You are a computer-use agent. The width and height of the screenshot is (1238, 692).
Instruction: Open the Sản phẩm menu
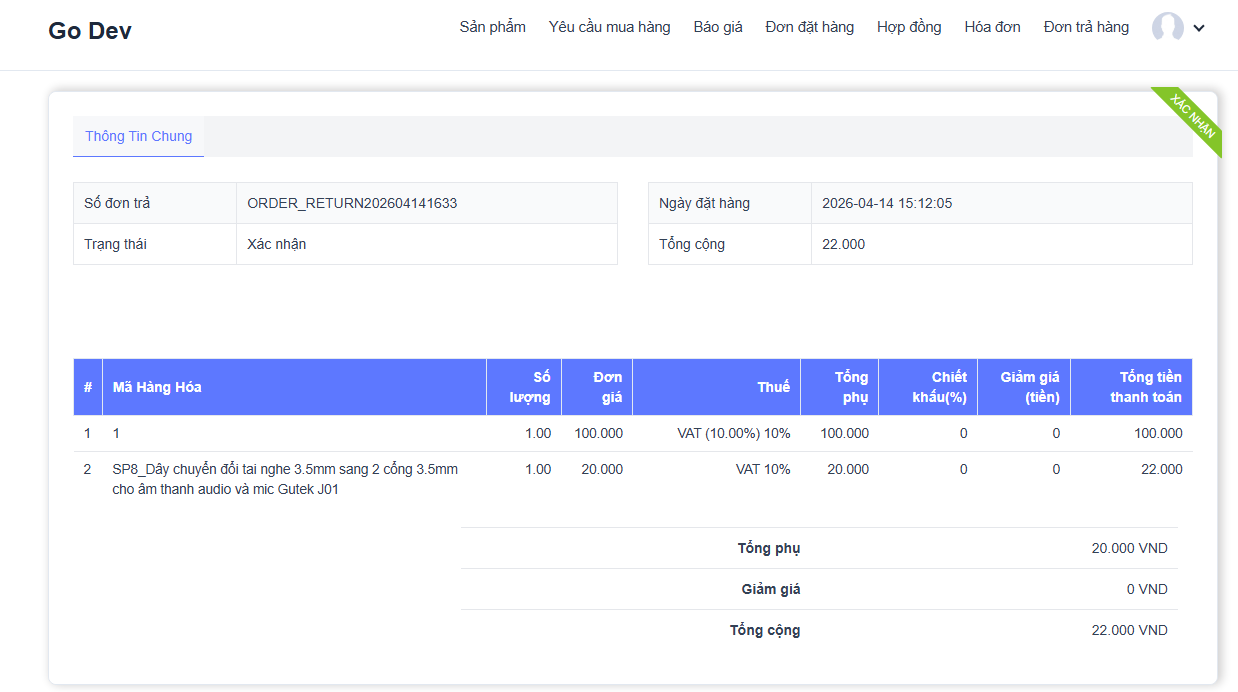point(492,27)
